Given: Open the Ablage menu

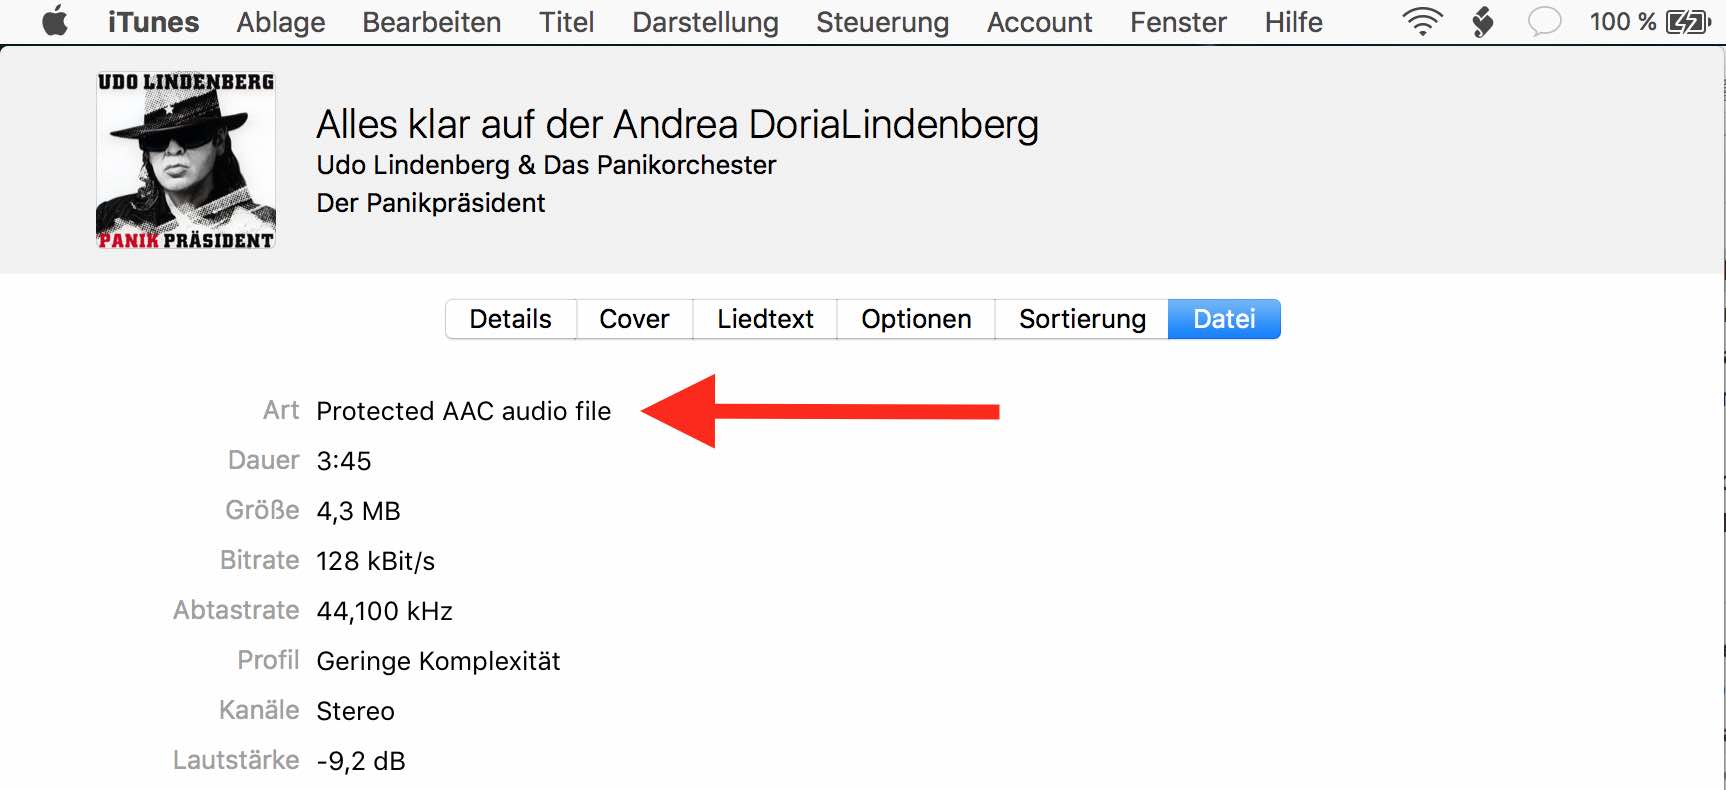Looking at the screenshot, I should coord(281,21).
